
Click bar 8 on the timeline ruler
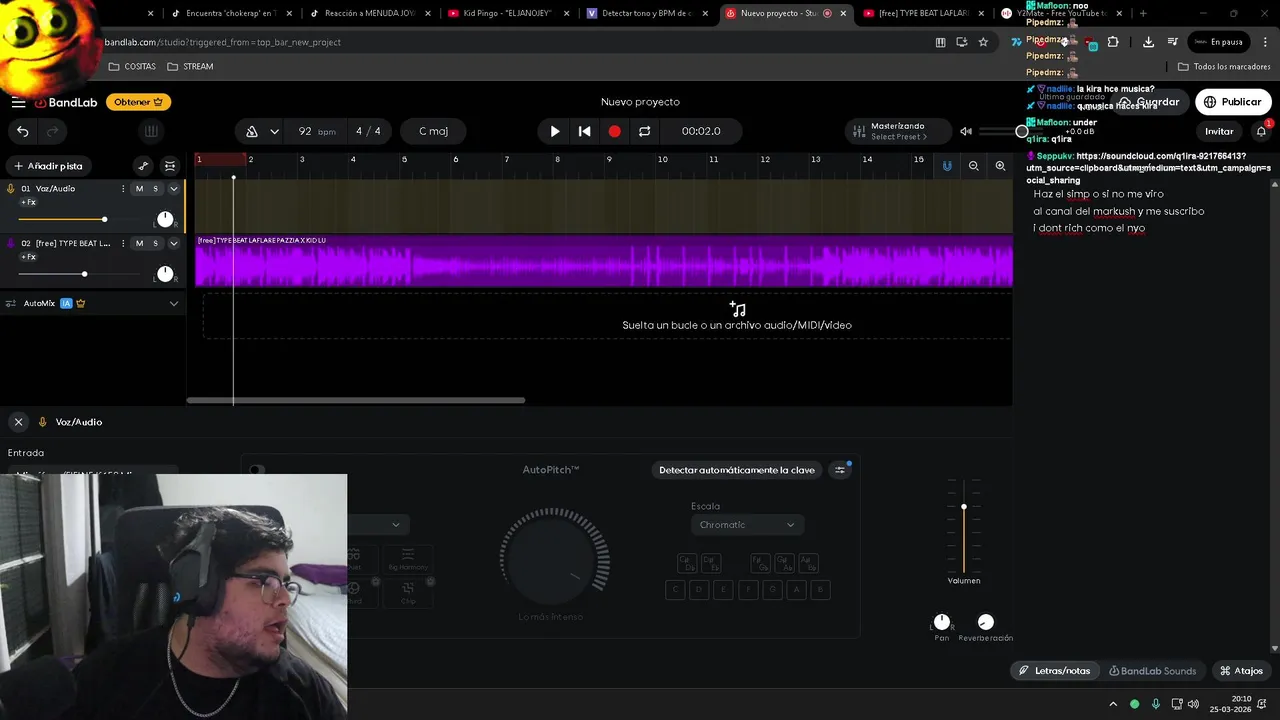pyautogui.click(x=558, y=160)
